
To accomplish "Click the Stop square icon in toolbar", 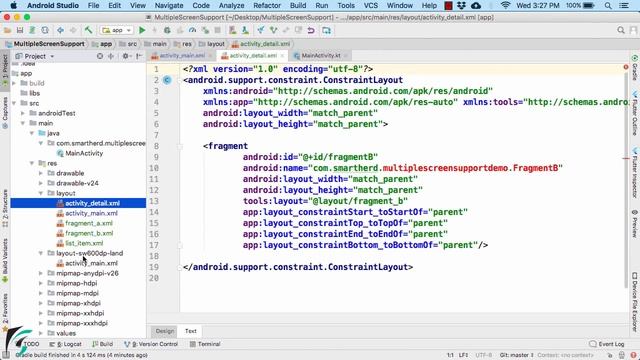I will 218,30.
